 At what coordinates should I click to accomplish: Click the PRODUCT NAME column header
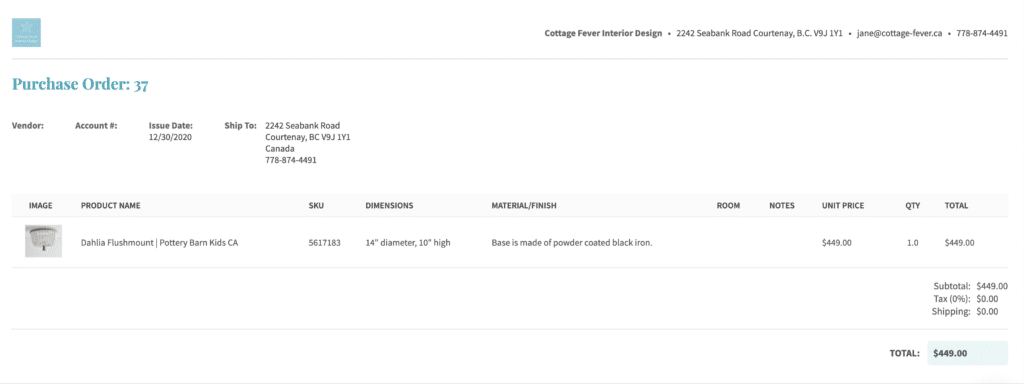click(110, 206)
